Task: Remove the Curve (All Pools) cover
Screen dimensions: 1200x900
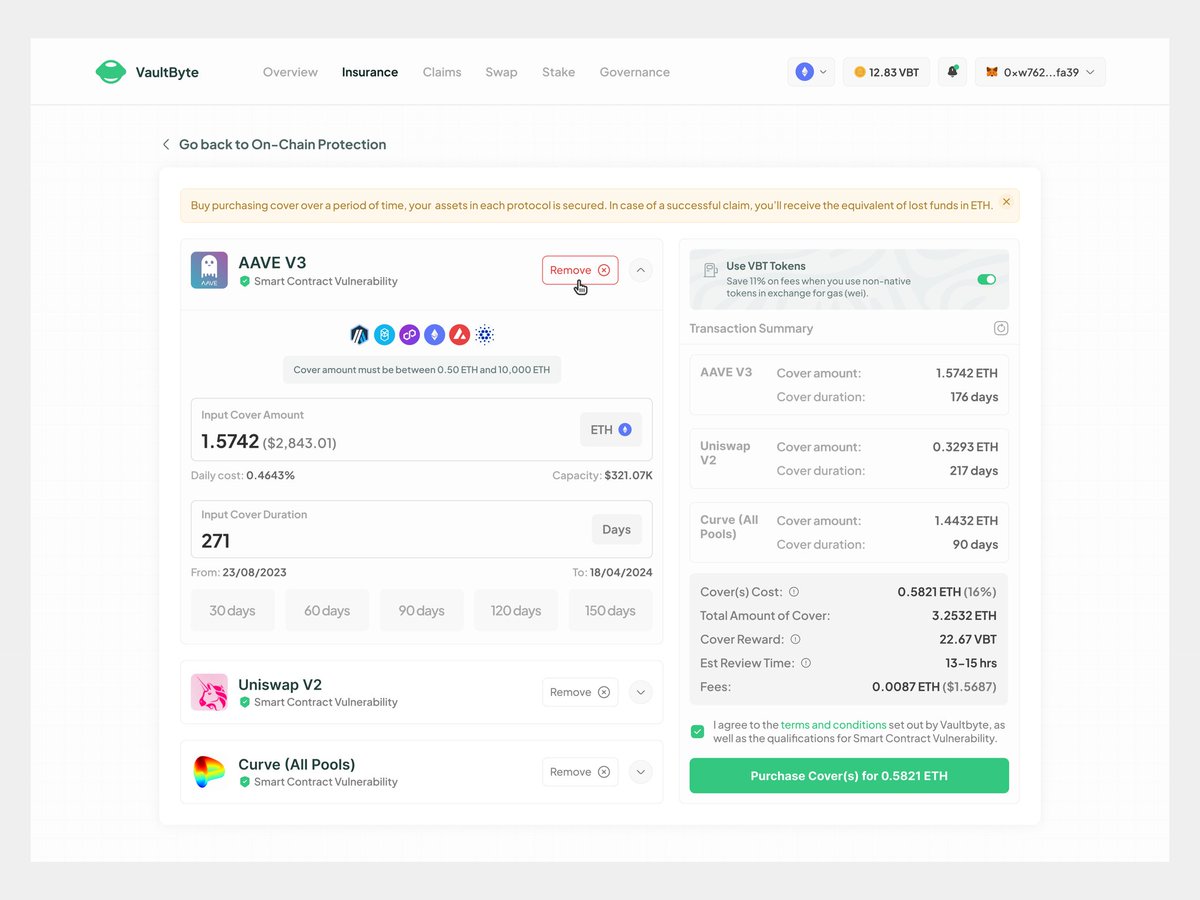Action: pos(580,772)
